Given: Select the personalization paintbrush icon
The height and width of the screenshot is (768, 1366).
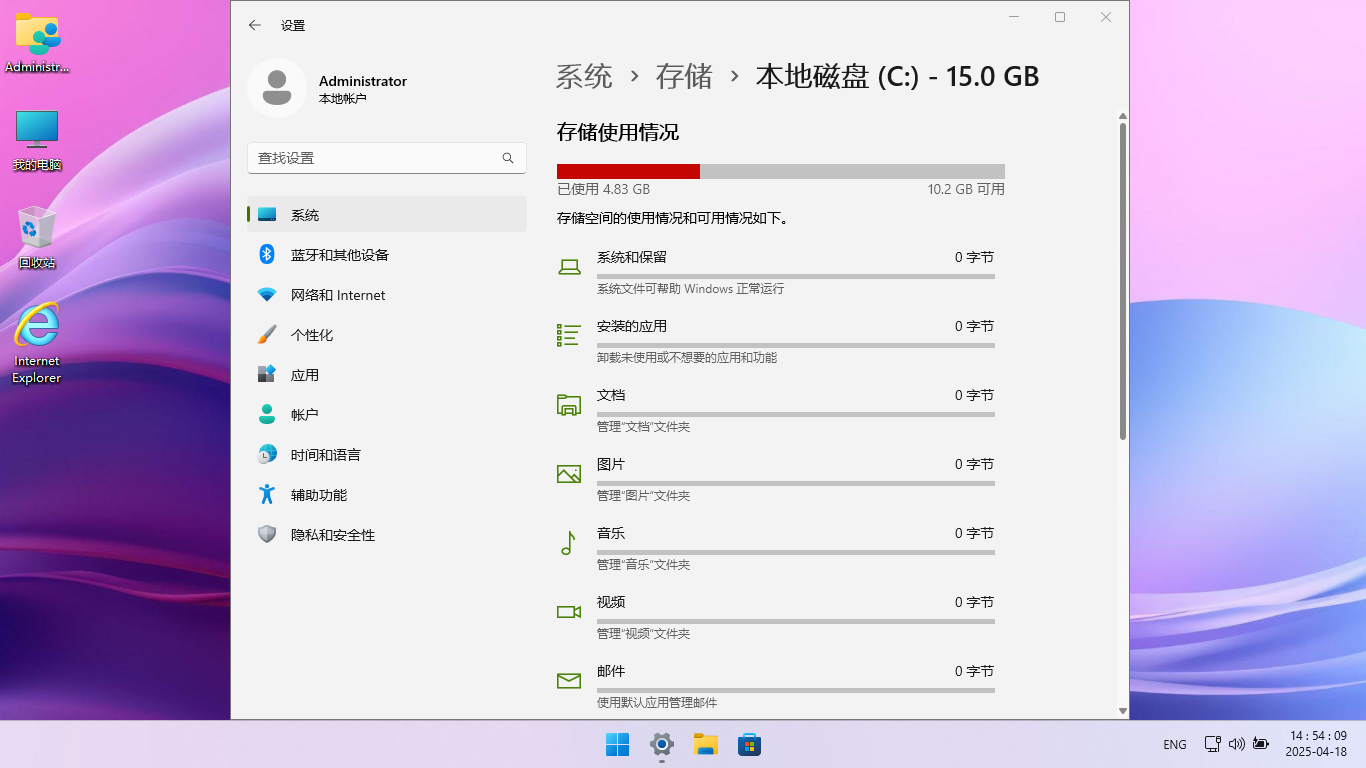Looking at the screenshot, I should pos(267,334).
